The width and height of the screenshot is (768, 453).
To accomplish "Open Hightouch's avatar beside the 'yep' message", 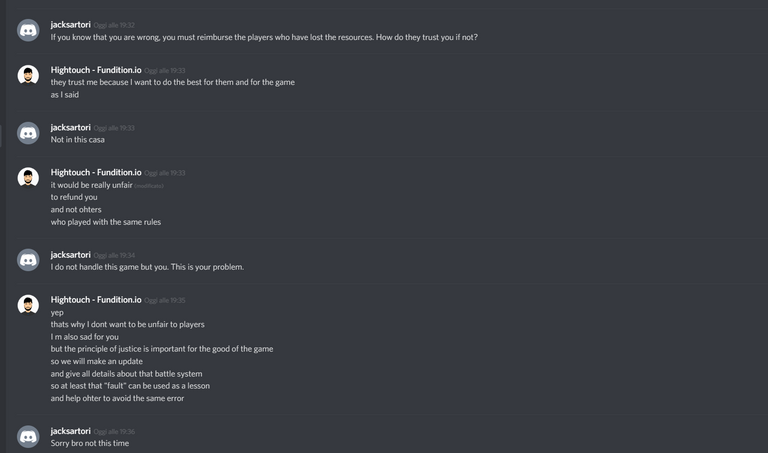I will pos(28,305).
